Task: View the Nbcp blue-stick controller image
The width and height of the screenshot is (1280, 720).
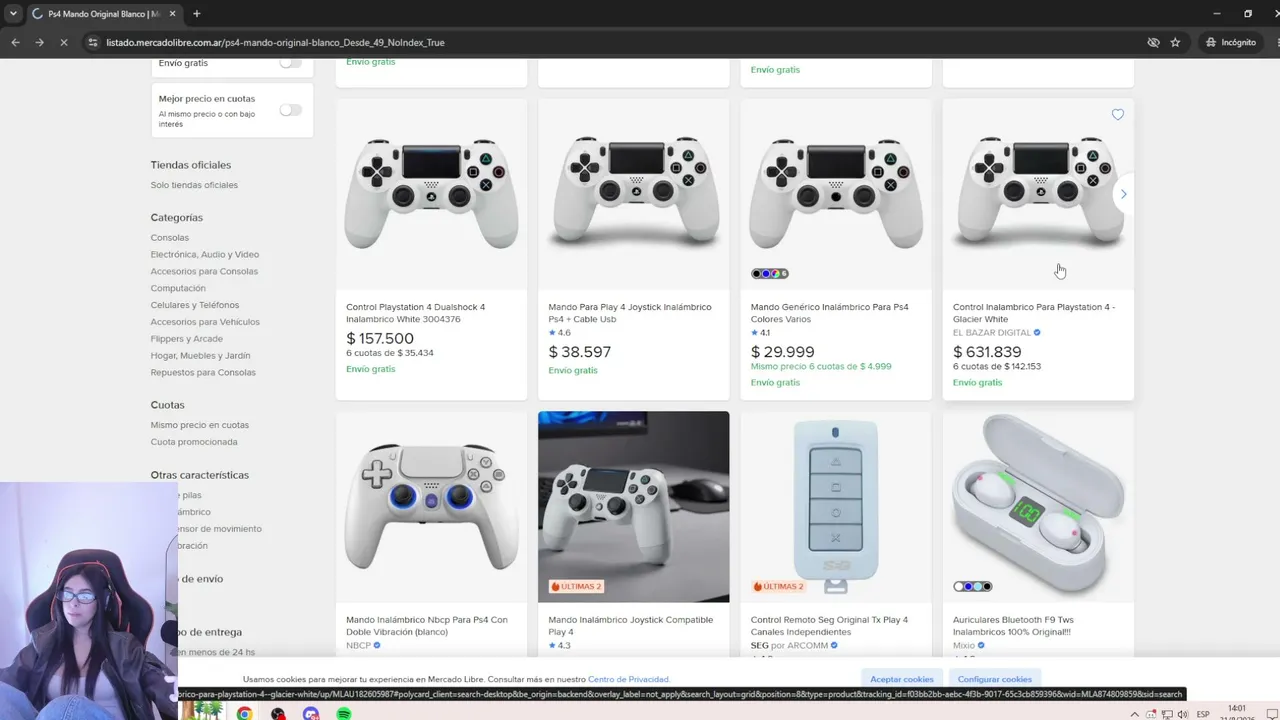Action: 431,507
